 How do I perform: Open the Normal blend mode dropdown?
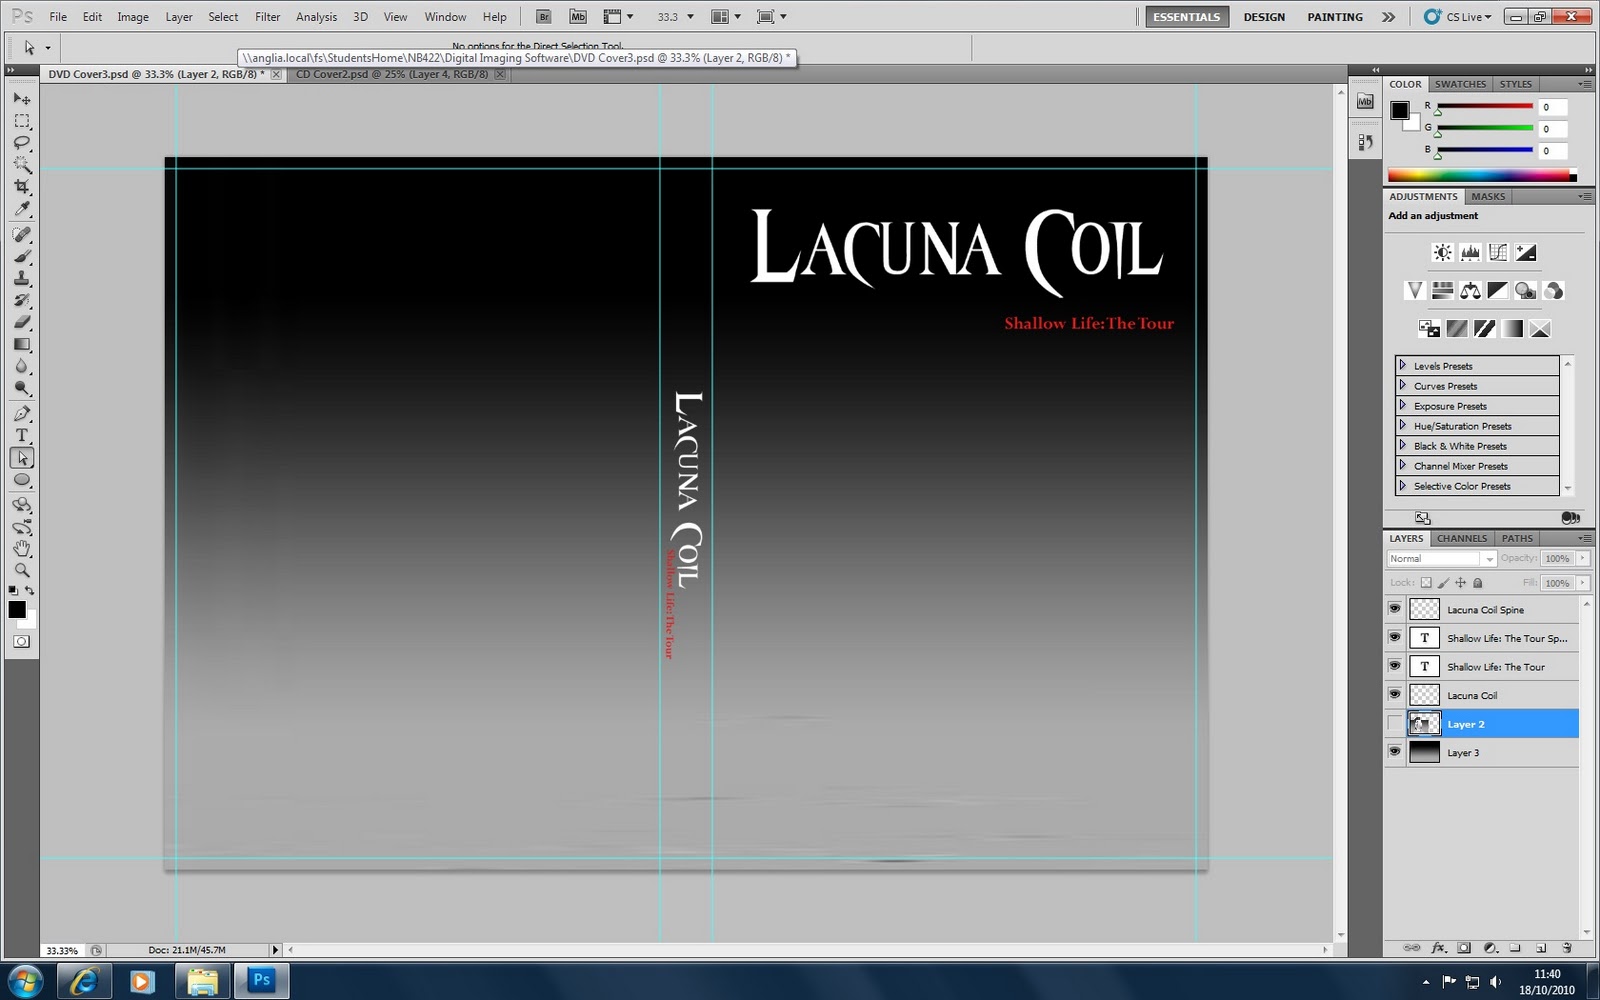[1441, 559]
